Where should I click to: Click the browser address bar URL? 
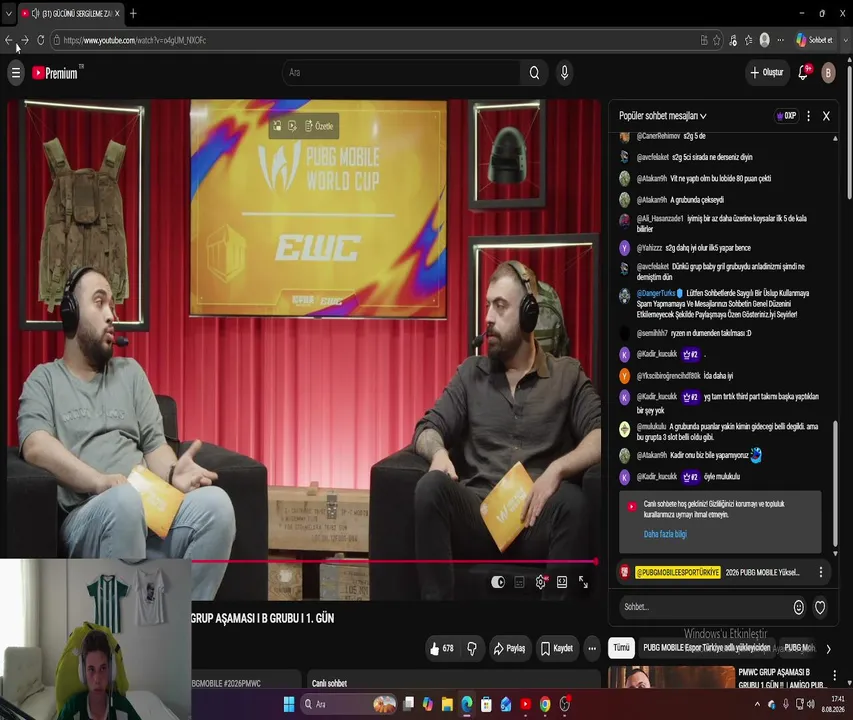click(134, 40)
